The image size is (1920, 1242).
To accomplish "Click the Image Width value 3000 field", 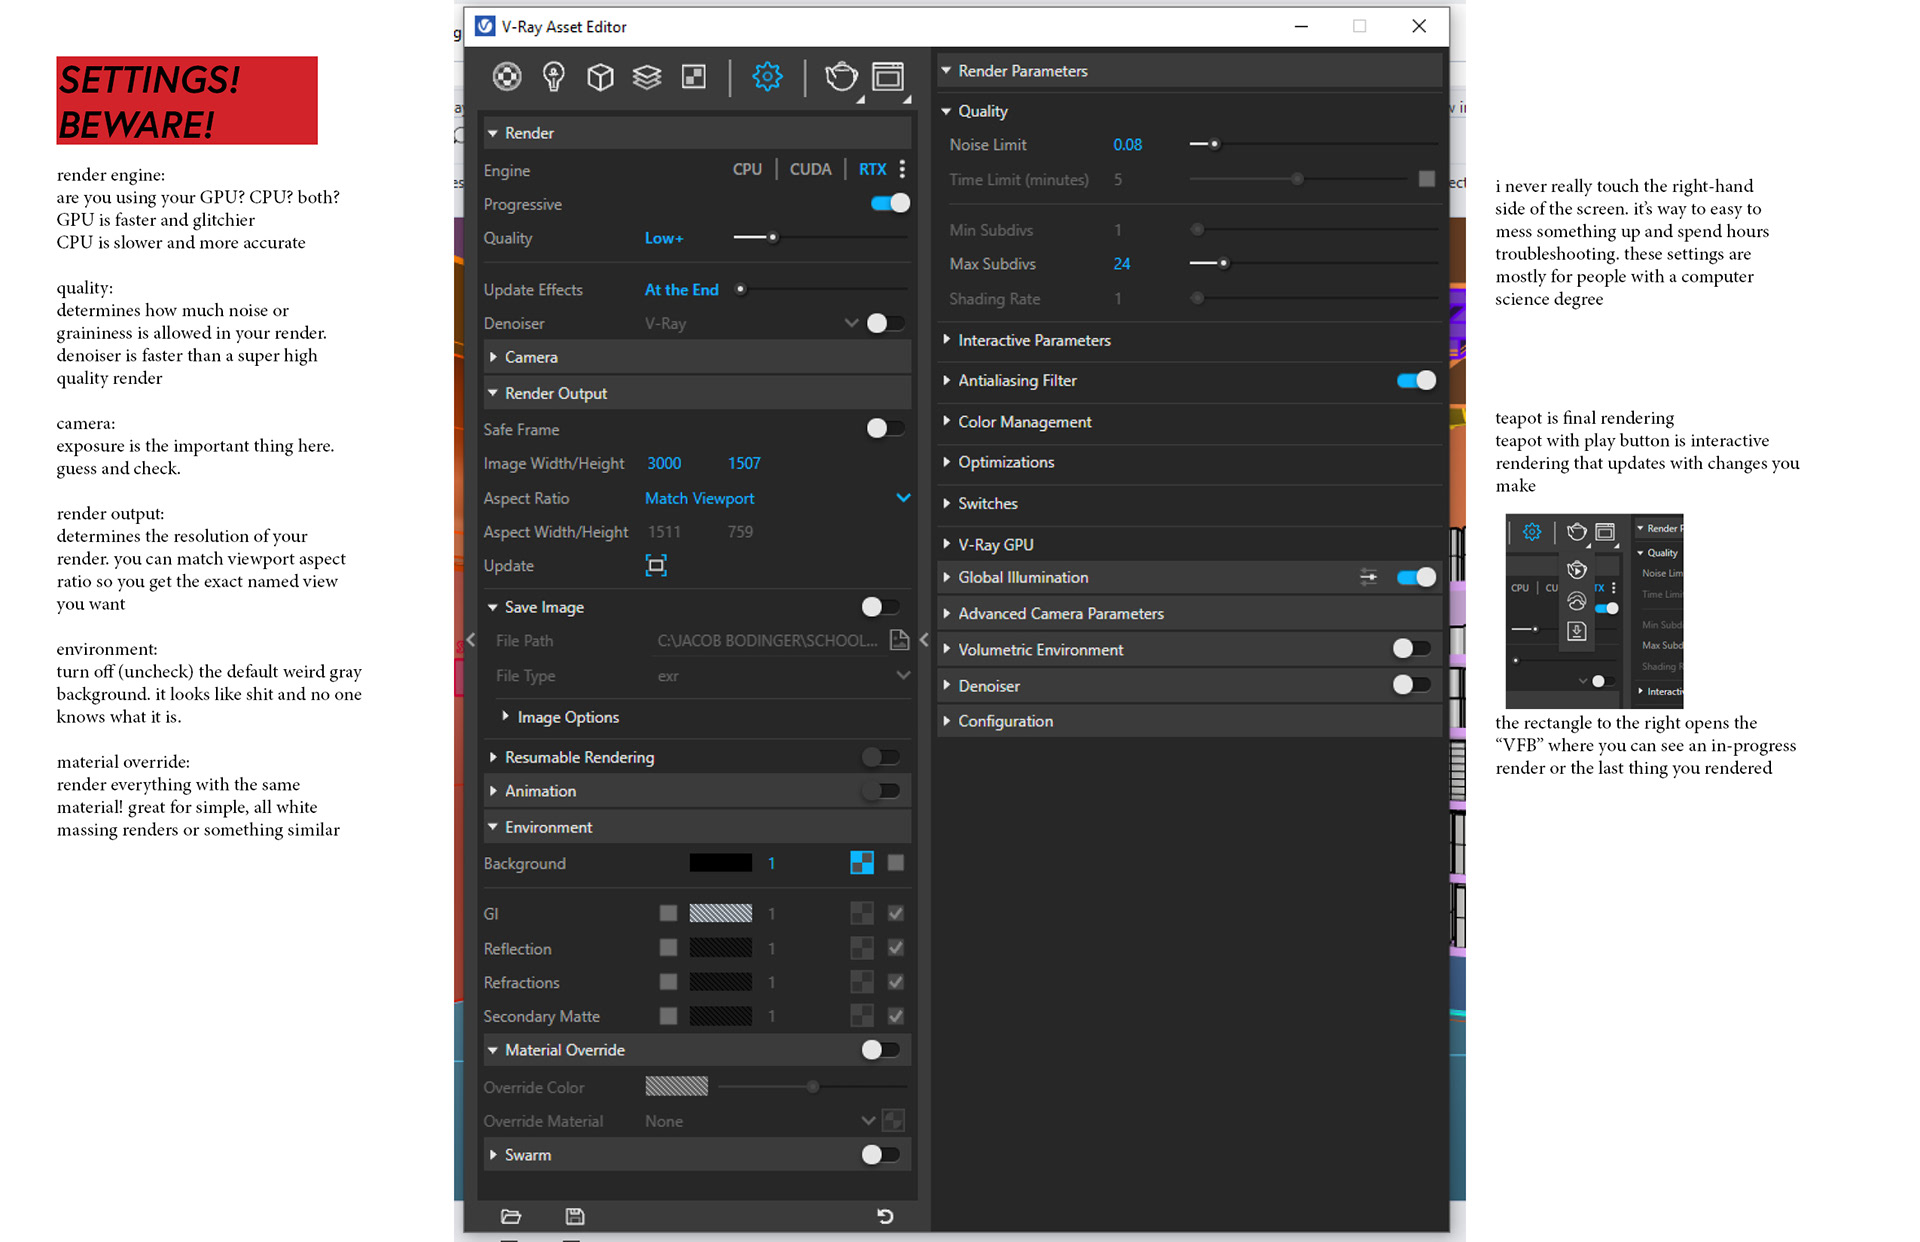I will 664,464.
